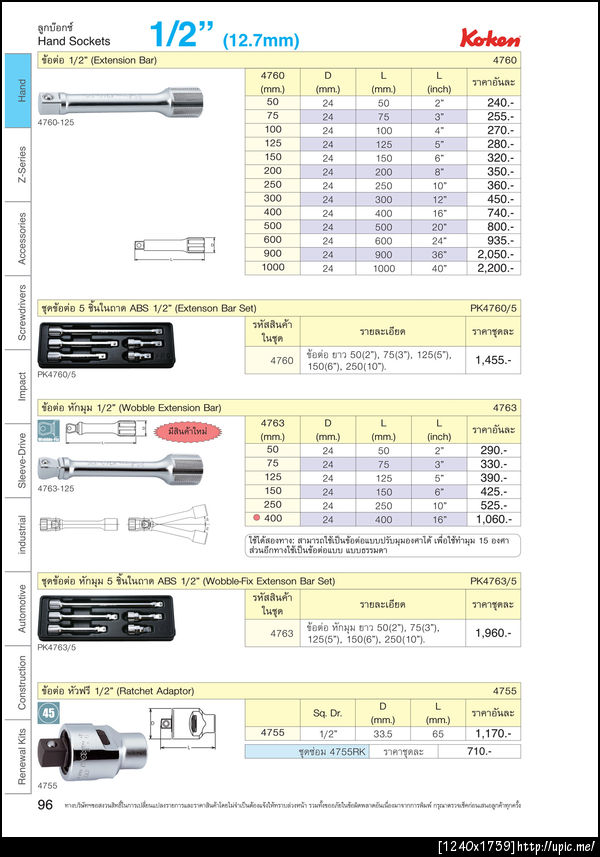
Task: Click the price 740.-
Action: [x=500, y=213]
